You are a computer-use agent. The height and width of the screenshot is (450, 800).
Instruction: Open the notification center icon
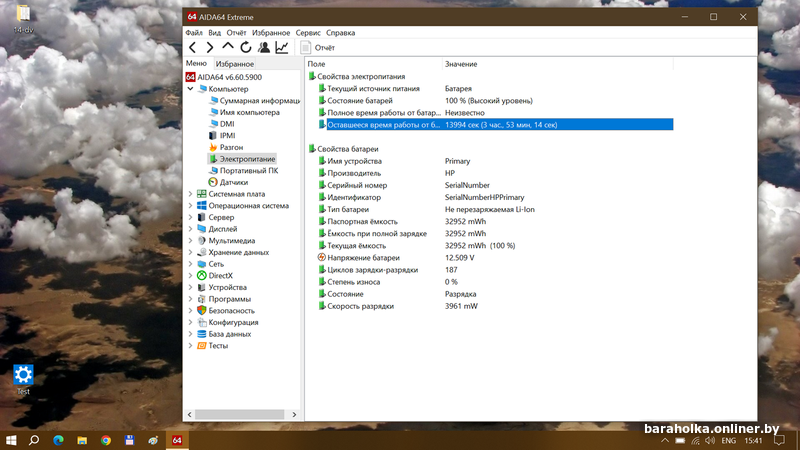(x=779, y=441)
